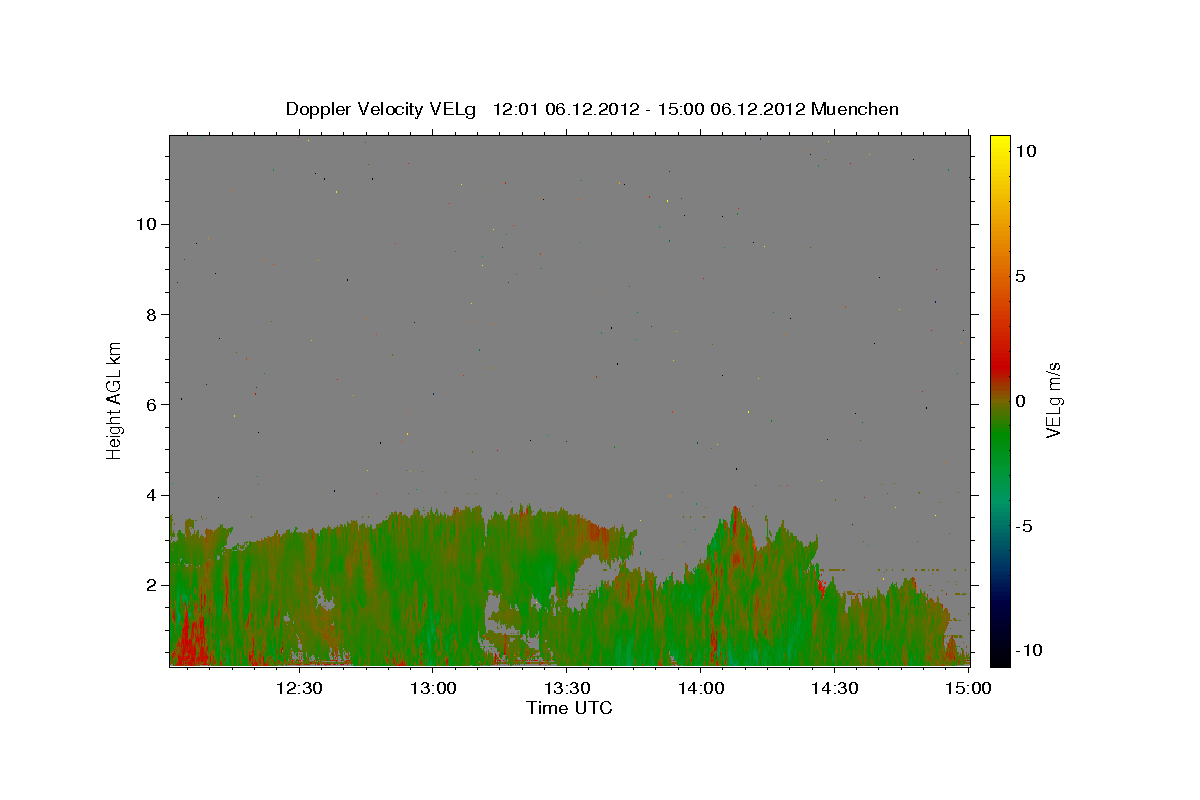Screen dimensions: 1200x800
Task: Click the 'Height AGL km' axis label
Action: pos(115,399)
